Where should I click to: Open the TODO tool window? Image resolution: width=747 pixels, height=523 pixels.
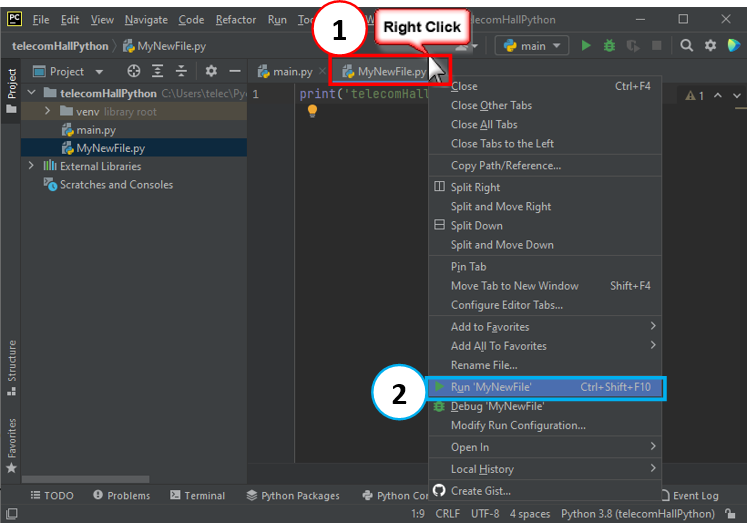(x=52, y=495)
